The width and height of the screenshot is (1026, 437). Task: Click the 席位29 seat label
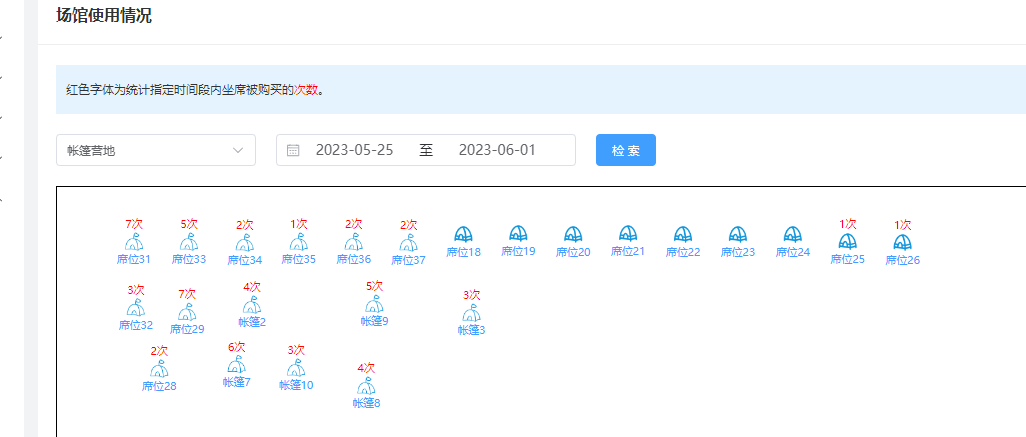click(187, 329)
